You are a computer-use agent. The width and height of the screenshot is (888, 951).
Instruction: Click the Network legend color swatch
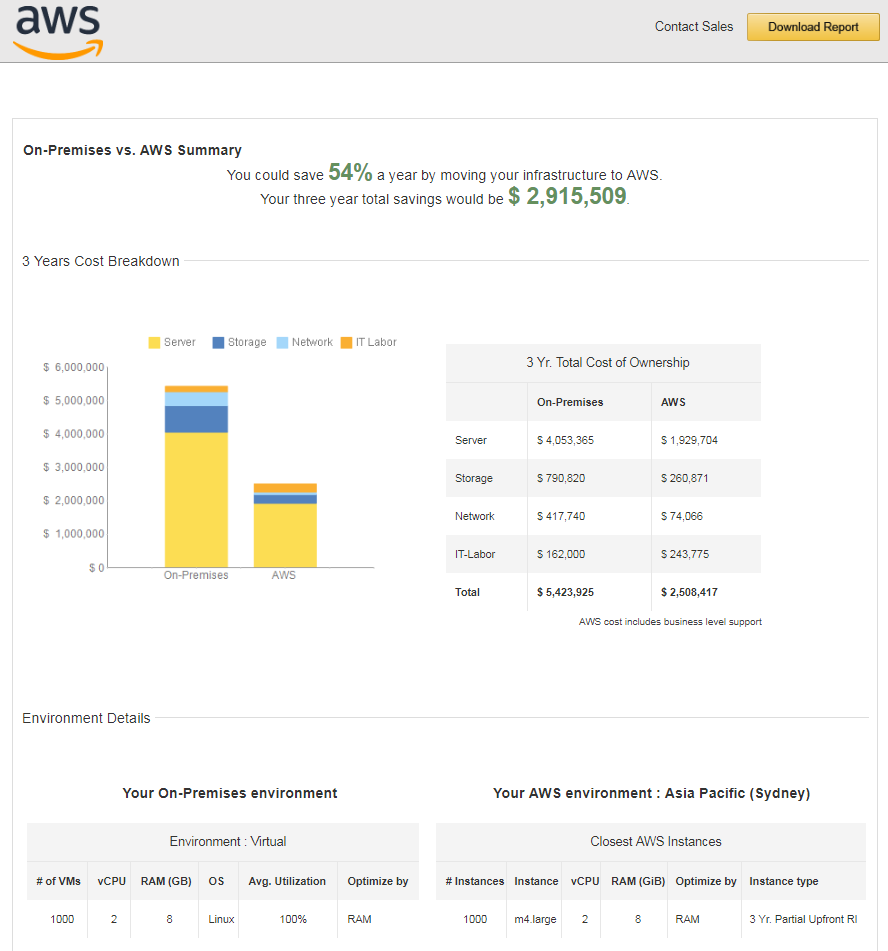click(x=282, y=343)
